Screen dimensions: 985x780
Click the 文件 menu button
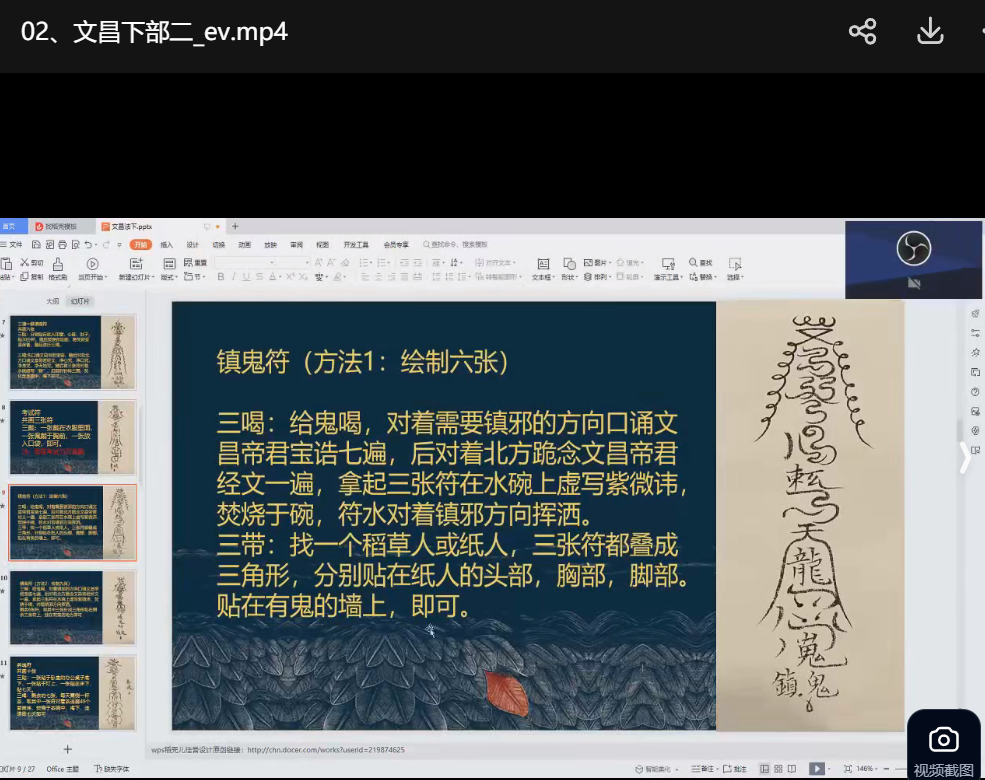point(15,244)
